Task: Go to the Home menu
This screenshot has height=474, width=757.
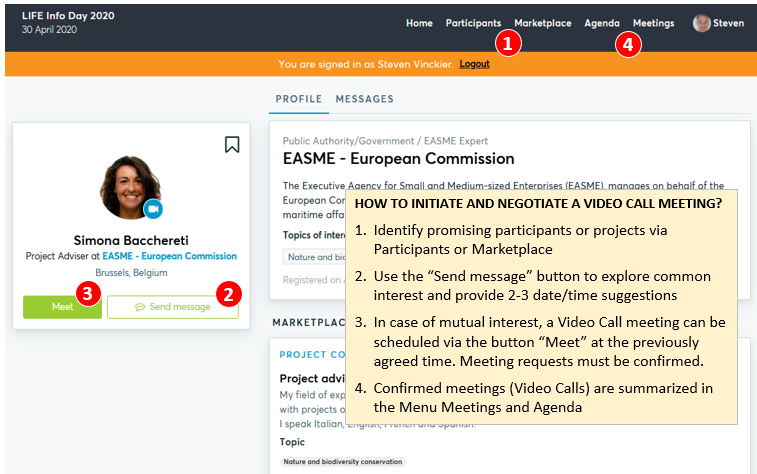Action: (x=419, y=23)
